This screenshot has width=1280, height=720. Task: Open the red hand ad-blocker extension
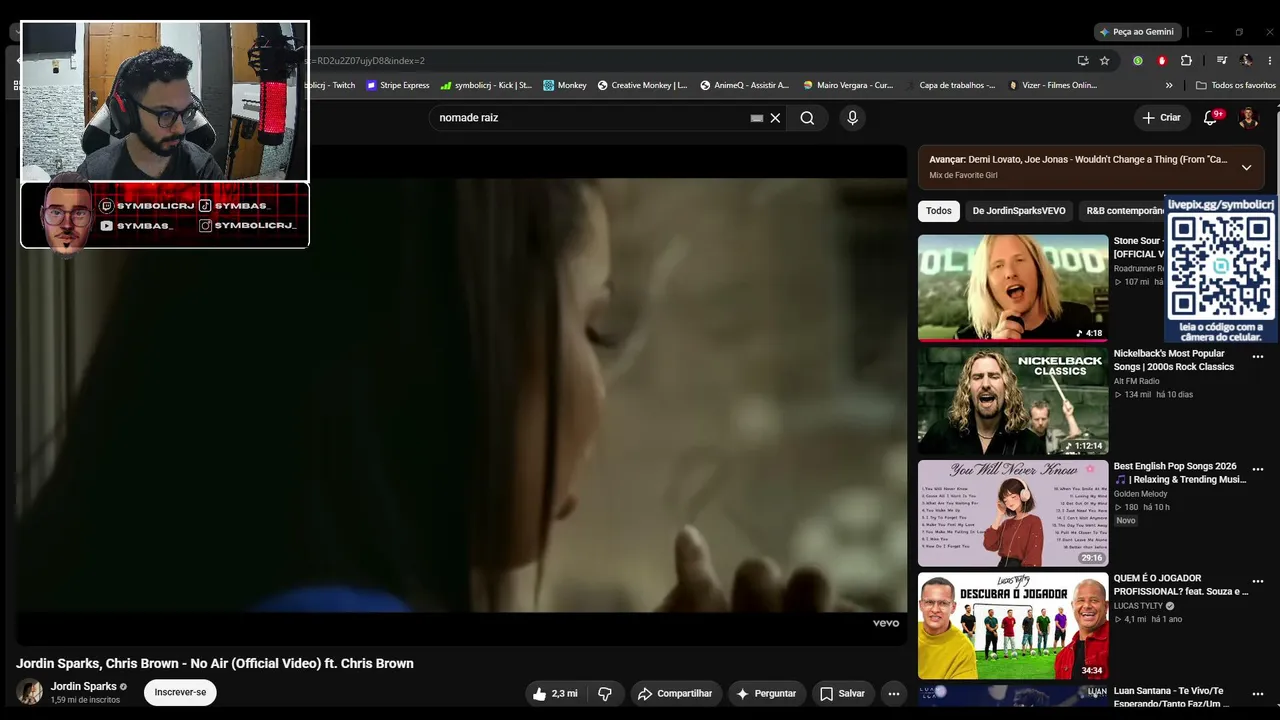(1162, 60)
